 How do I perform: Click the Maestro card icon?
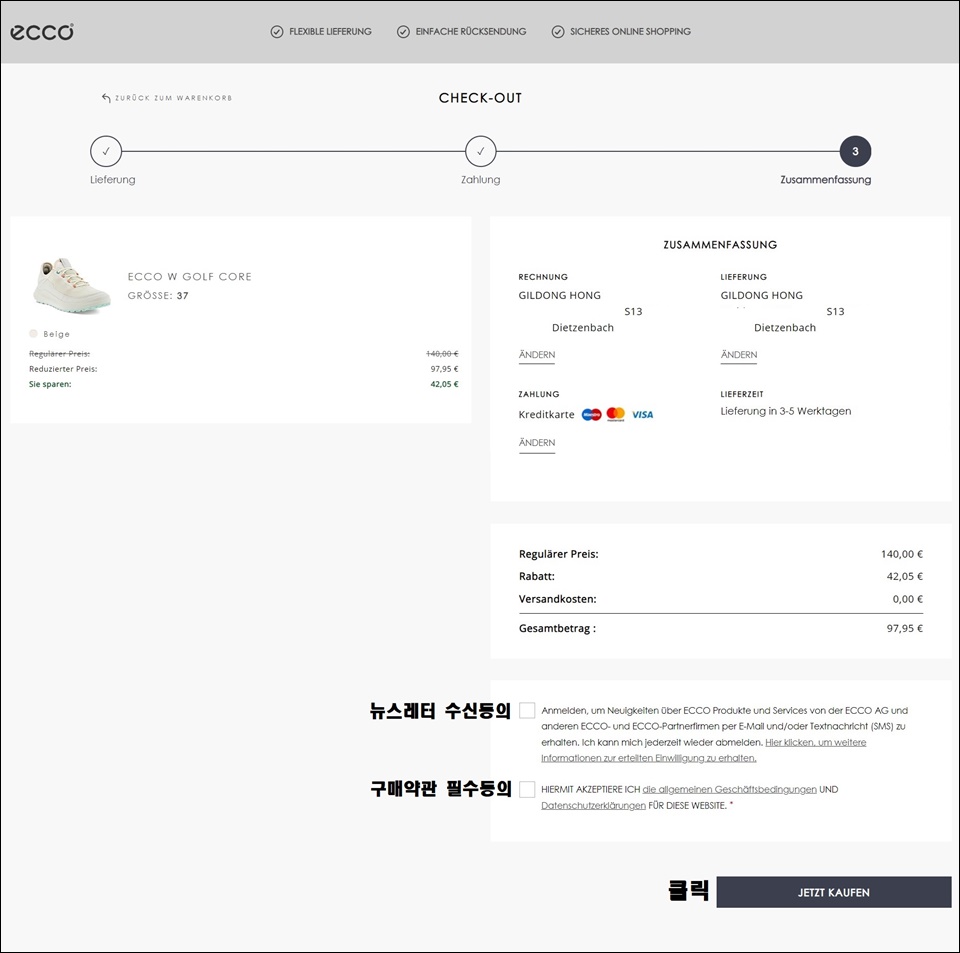tap(591, 415)
